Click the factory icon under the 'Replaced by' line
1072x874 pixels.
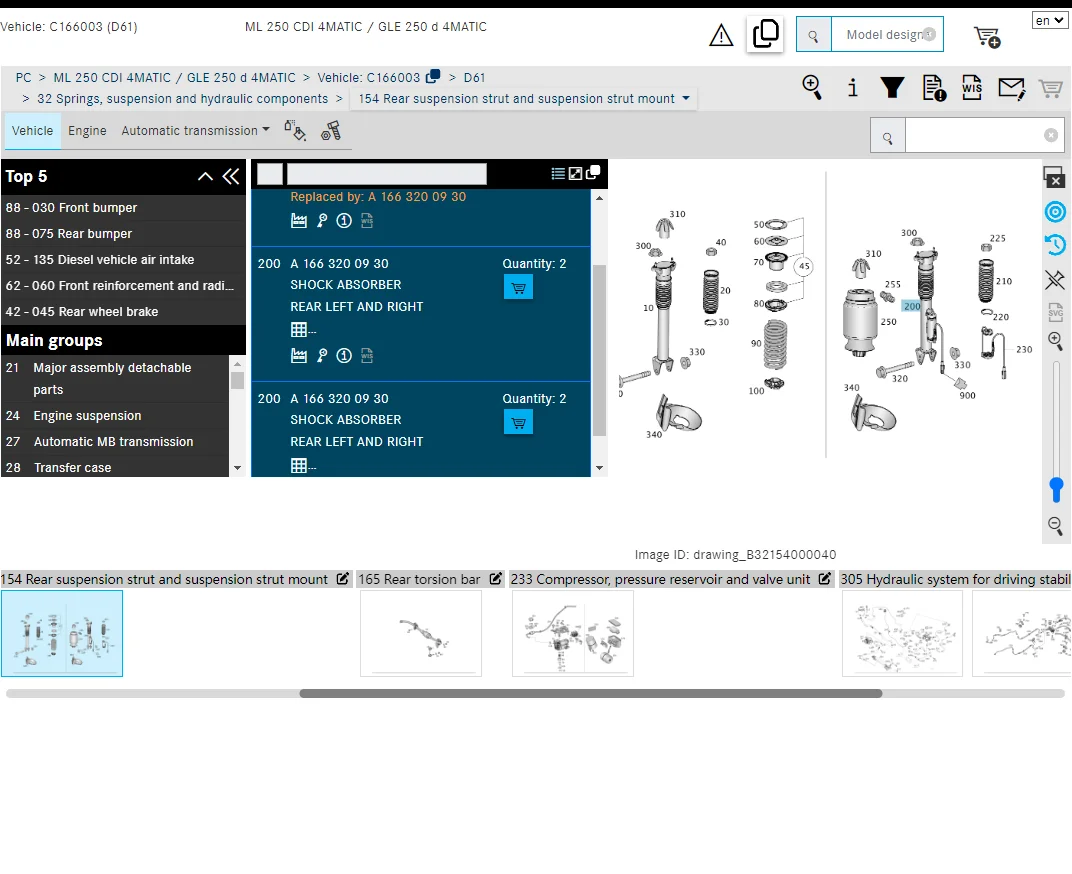pos(299,221)
